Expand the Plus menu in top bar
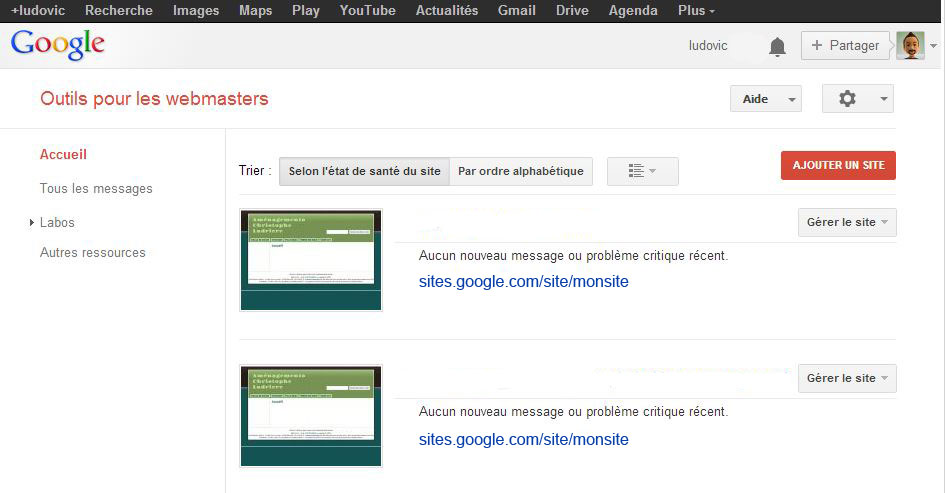This screenshot has width=945, height=493. click(696, 10)
